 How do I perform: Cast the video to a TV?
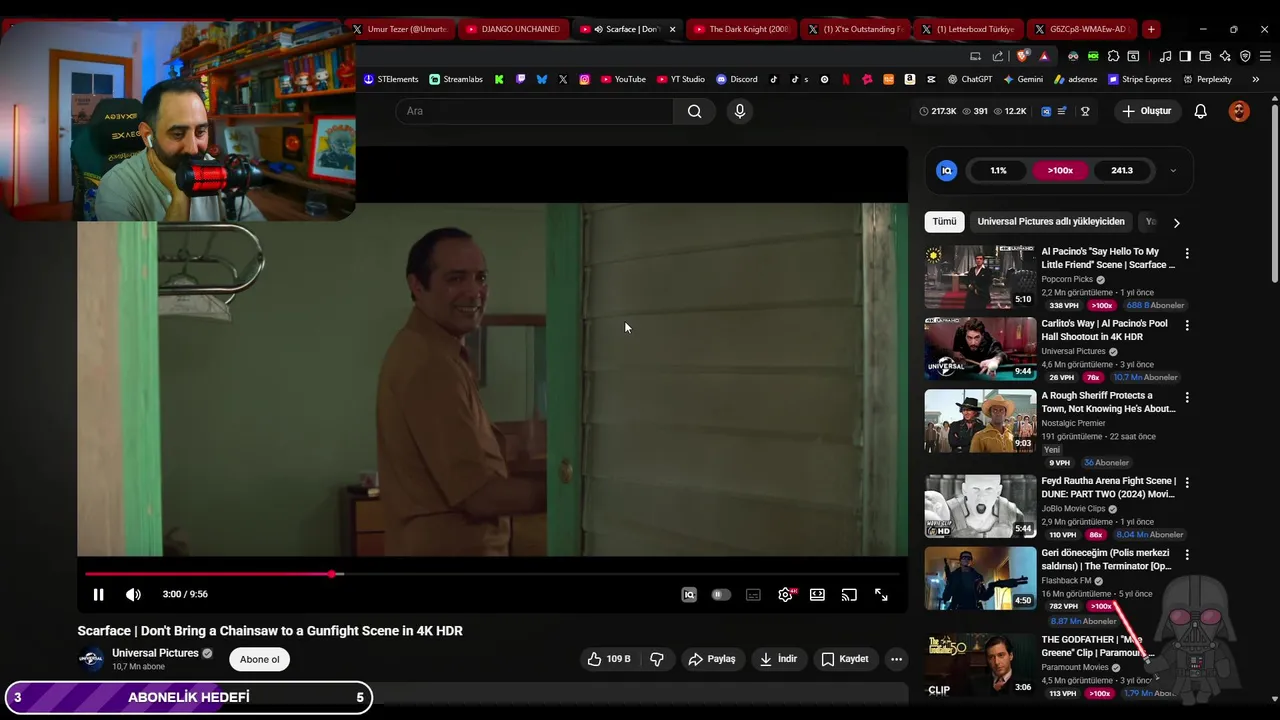[849, 595]
